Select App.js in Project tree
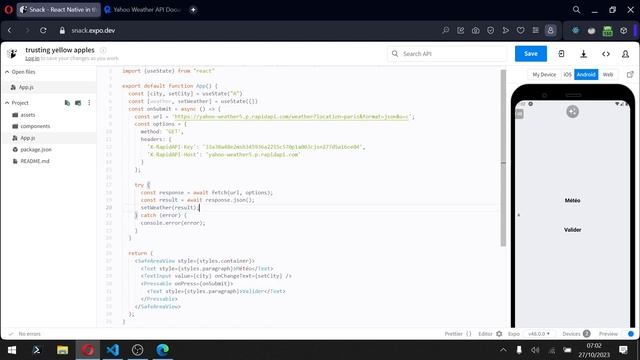Image resolution: width=640 pixels, height=360 pixels. pyautogui.click(x=27, y=138)
